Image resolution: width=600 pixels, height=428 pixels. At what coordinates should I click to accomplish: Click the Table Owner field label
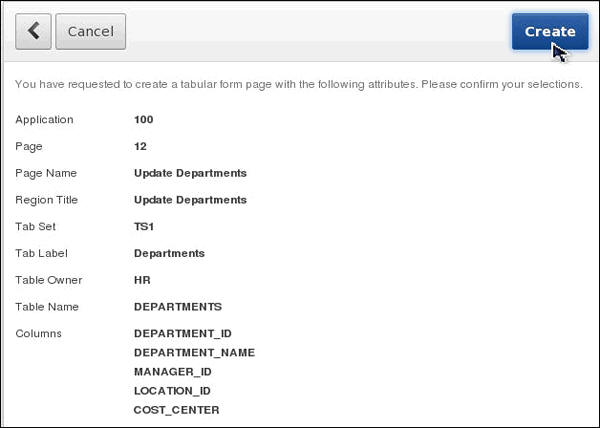(x=48, y=280)
